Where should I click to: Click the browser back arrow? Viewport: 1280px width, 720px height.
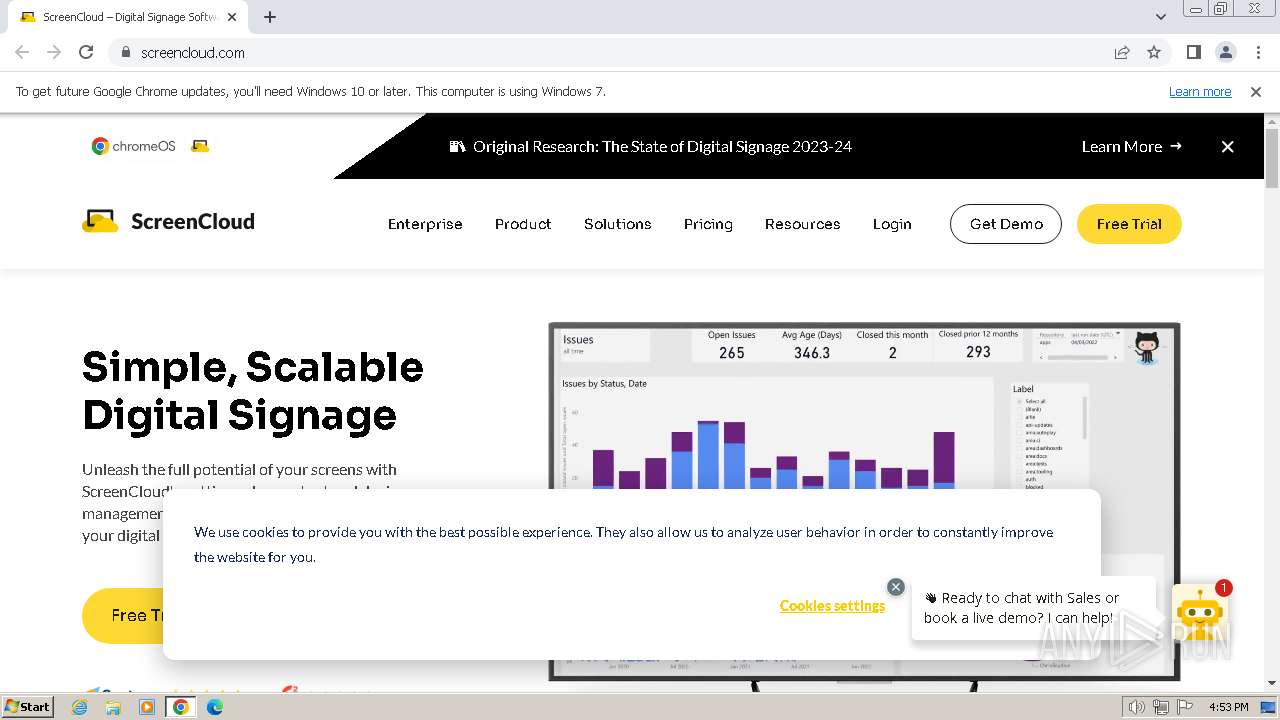tap(22, 52)
